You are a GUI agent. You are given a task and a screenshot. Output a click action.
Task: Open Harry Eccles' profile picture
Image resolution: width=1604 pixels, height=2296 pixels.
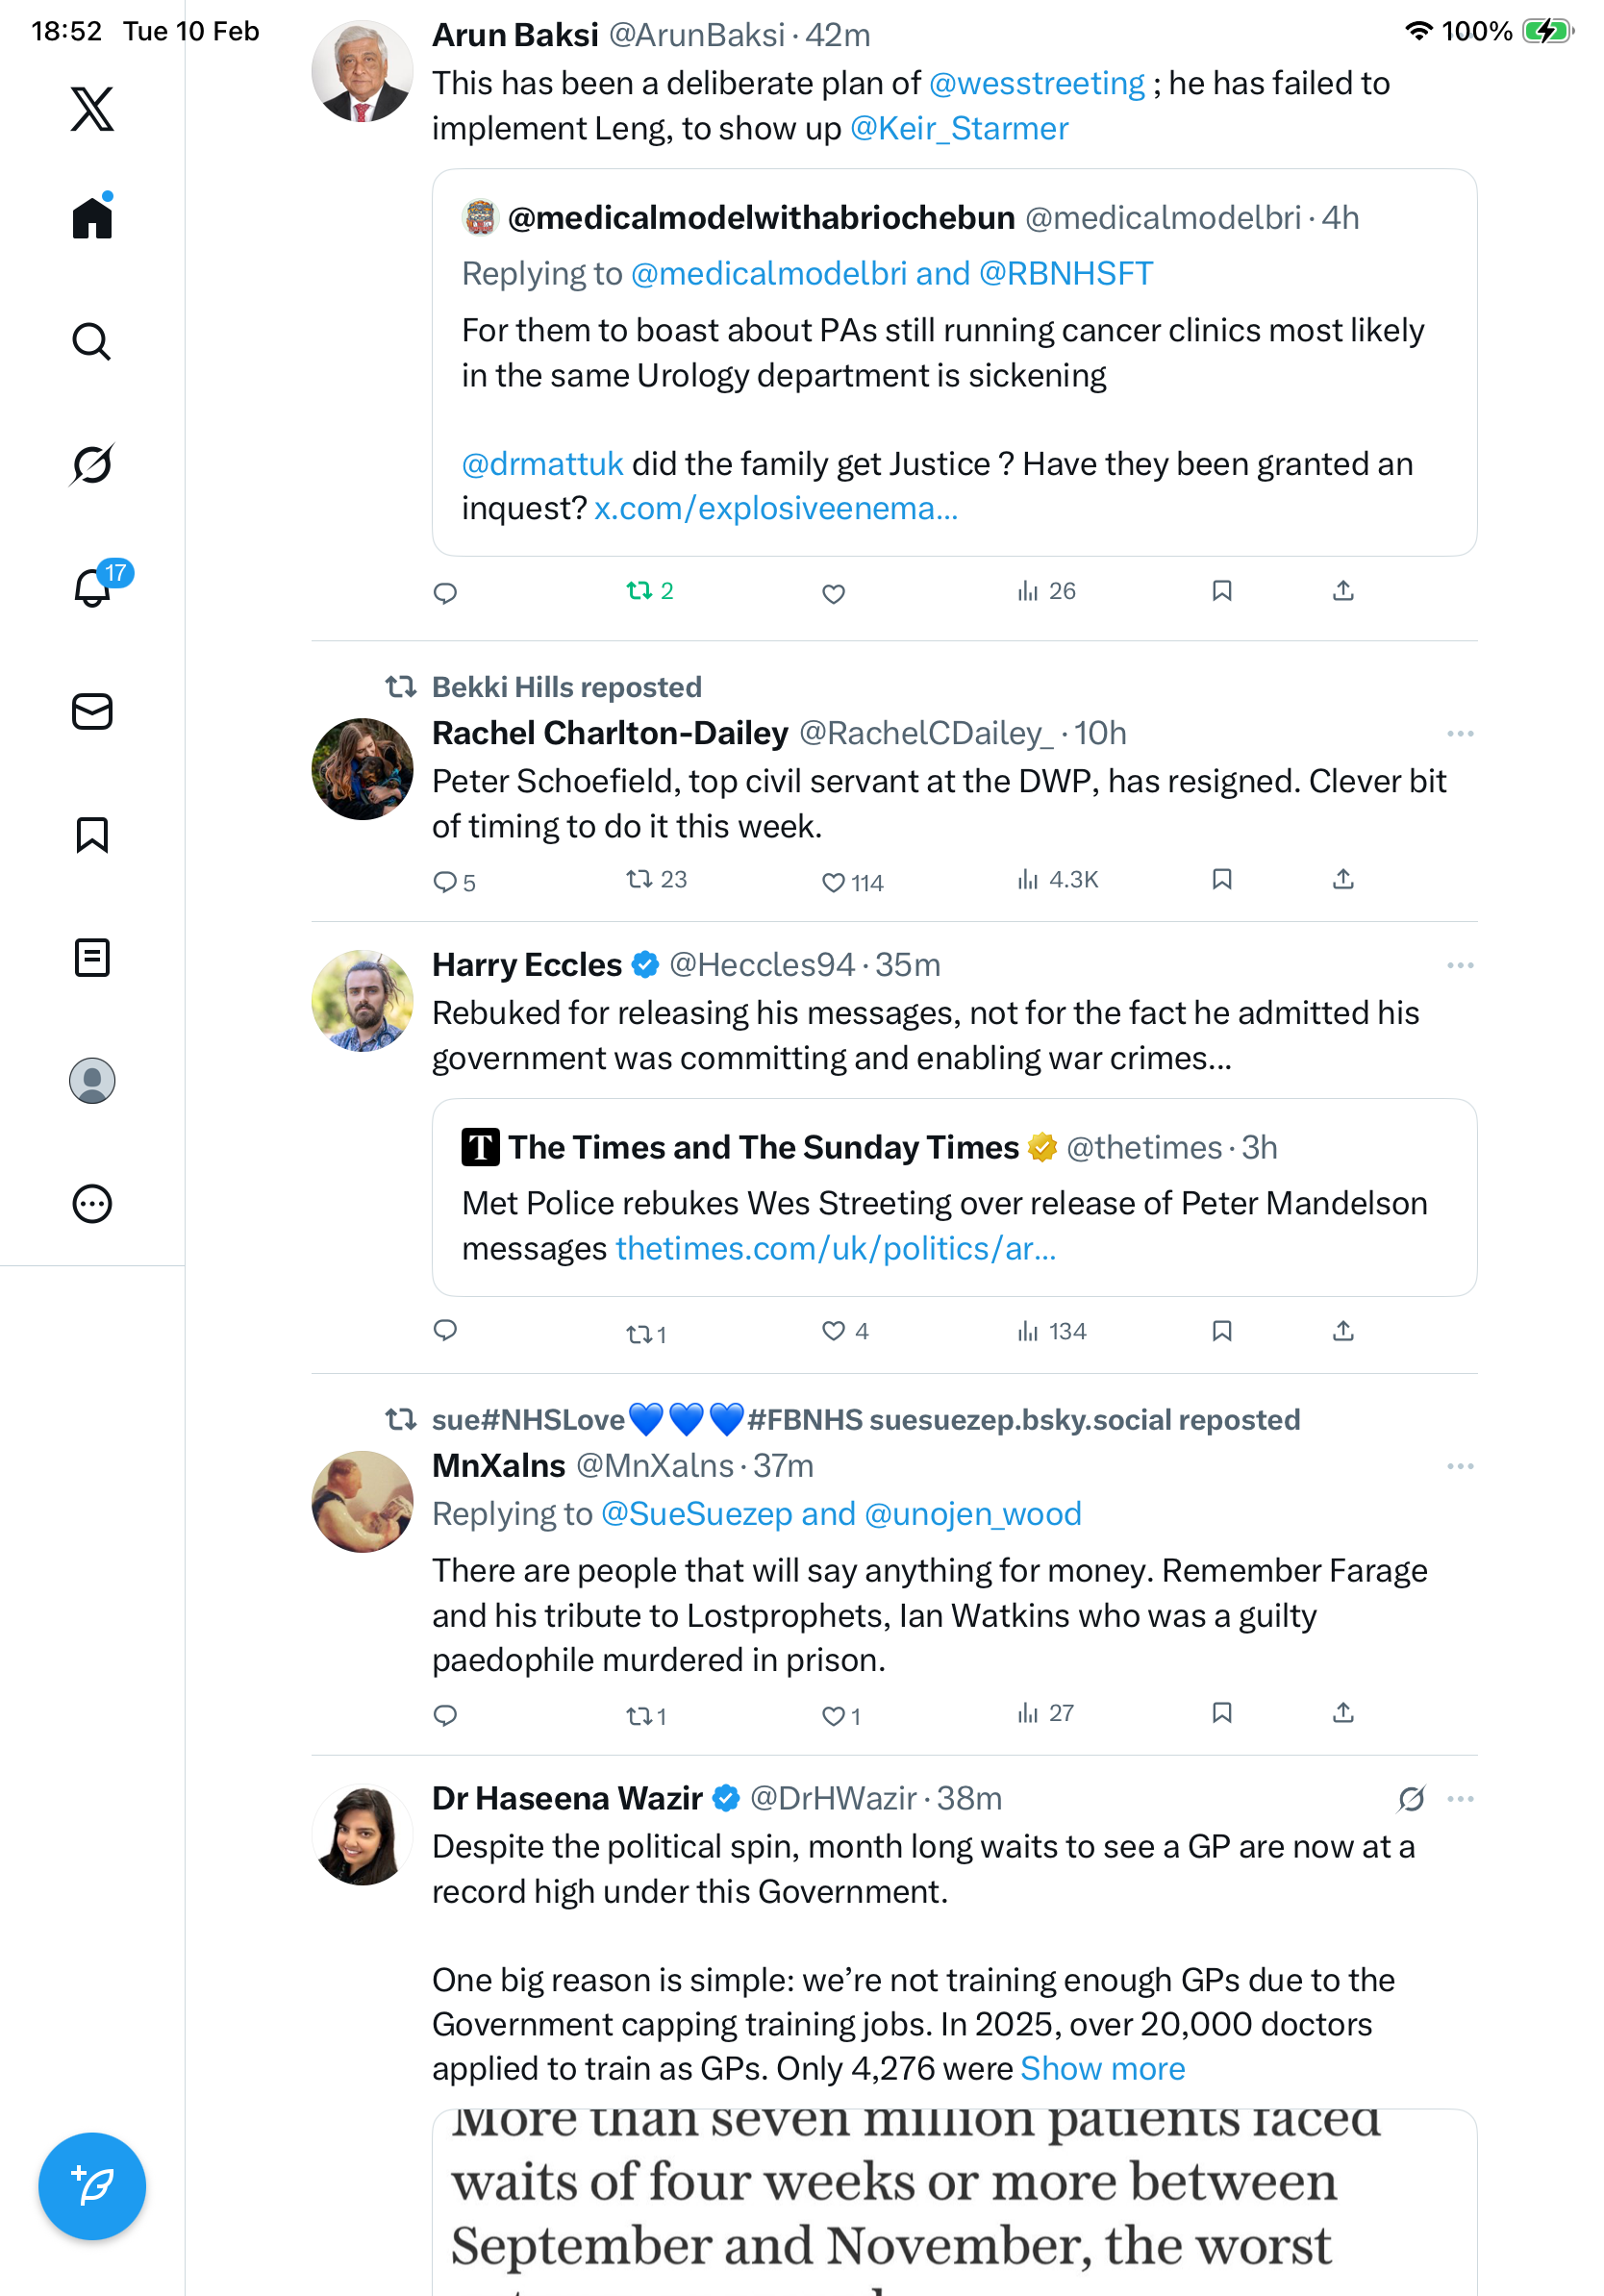point(362,1001)
